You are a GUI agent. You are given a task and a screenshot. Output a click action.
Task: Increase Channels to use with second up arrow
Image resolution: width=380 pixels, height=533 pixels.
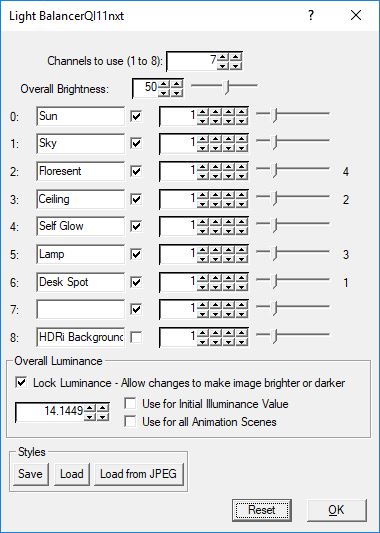(x=236, y=57)
